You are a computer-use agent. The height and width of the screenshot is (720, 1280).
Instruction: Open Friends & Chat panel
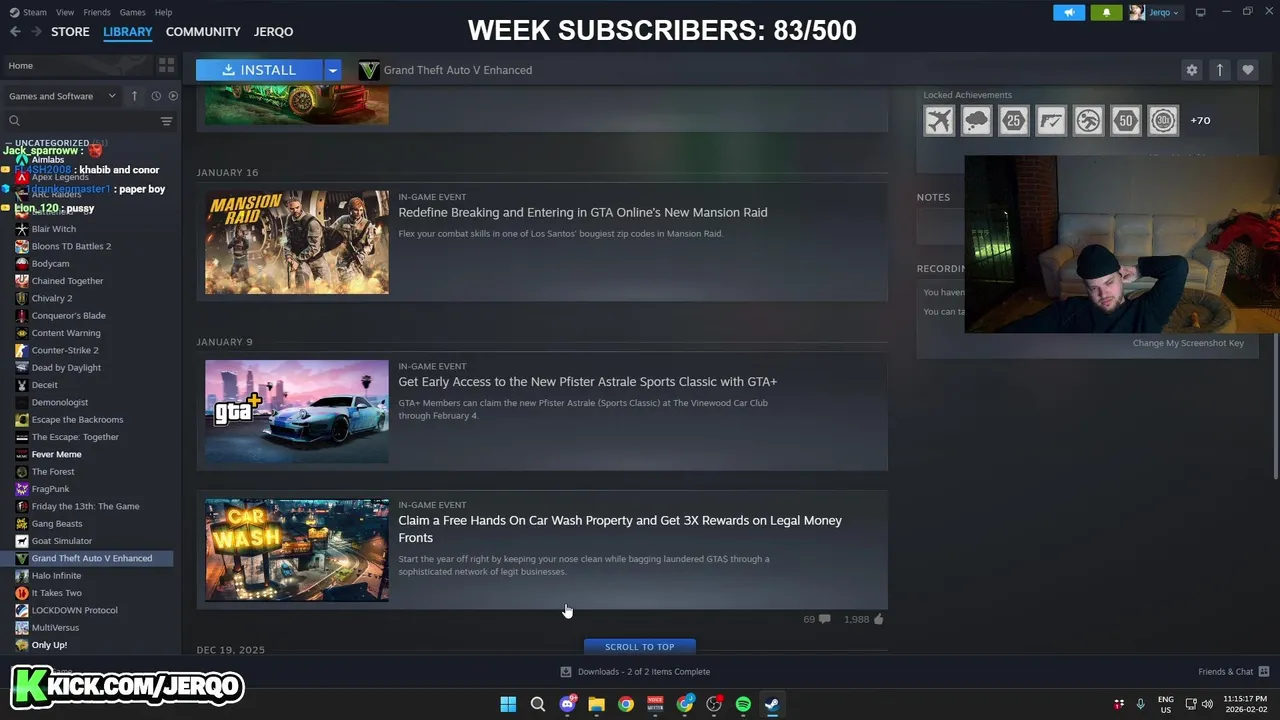pyautogui.click(x=1233, y=671)
